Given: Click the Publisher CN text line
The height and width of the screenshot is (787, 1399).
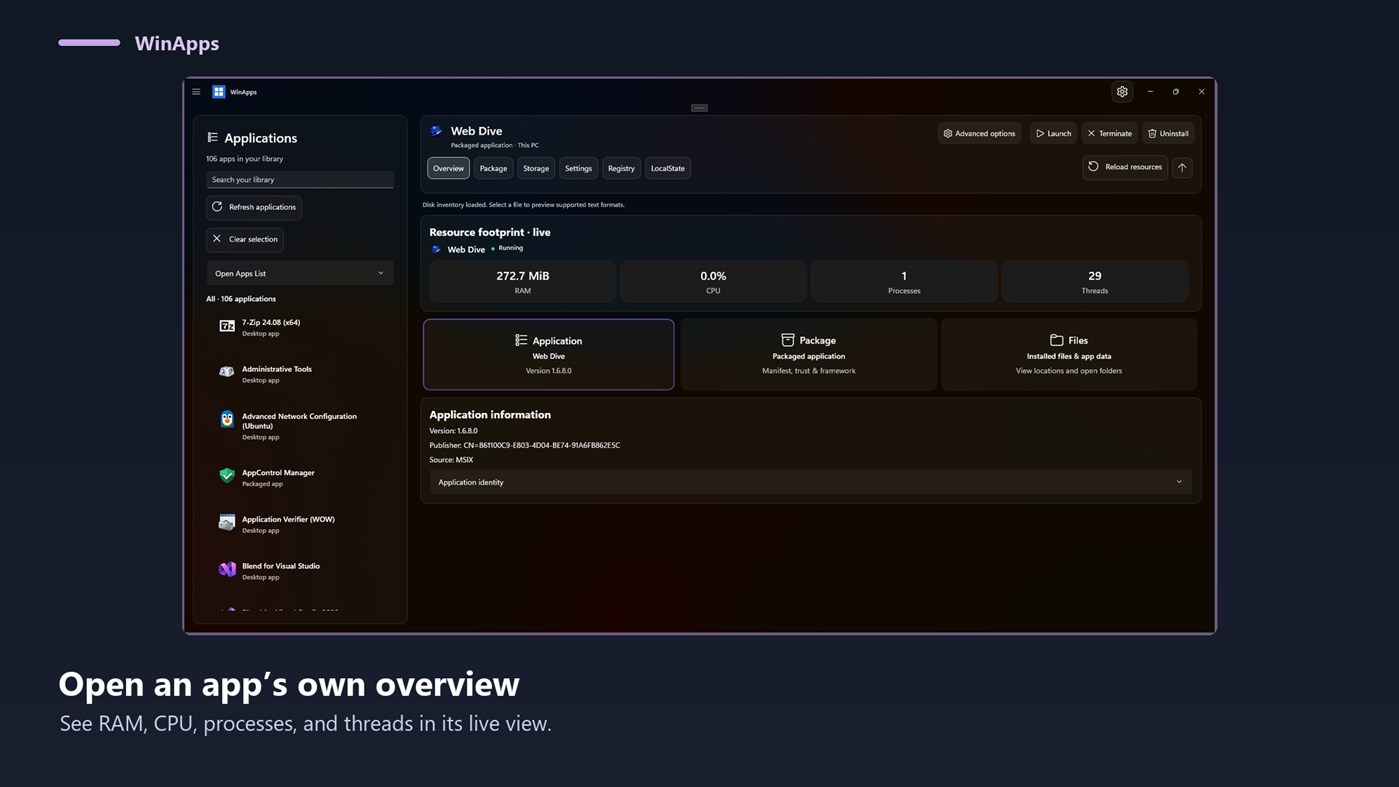Looking at the screenshot, I should [525, 445].
